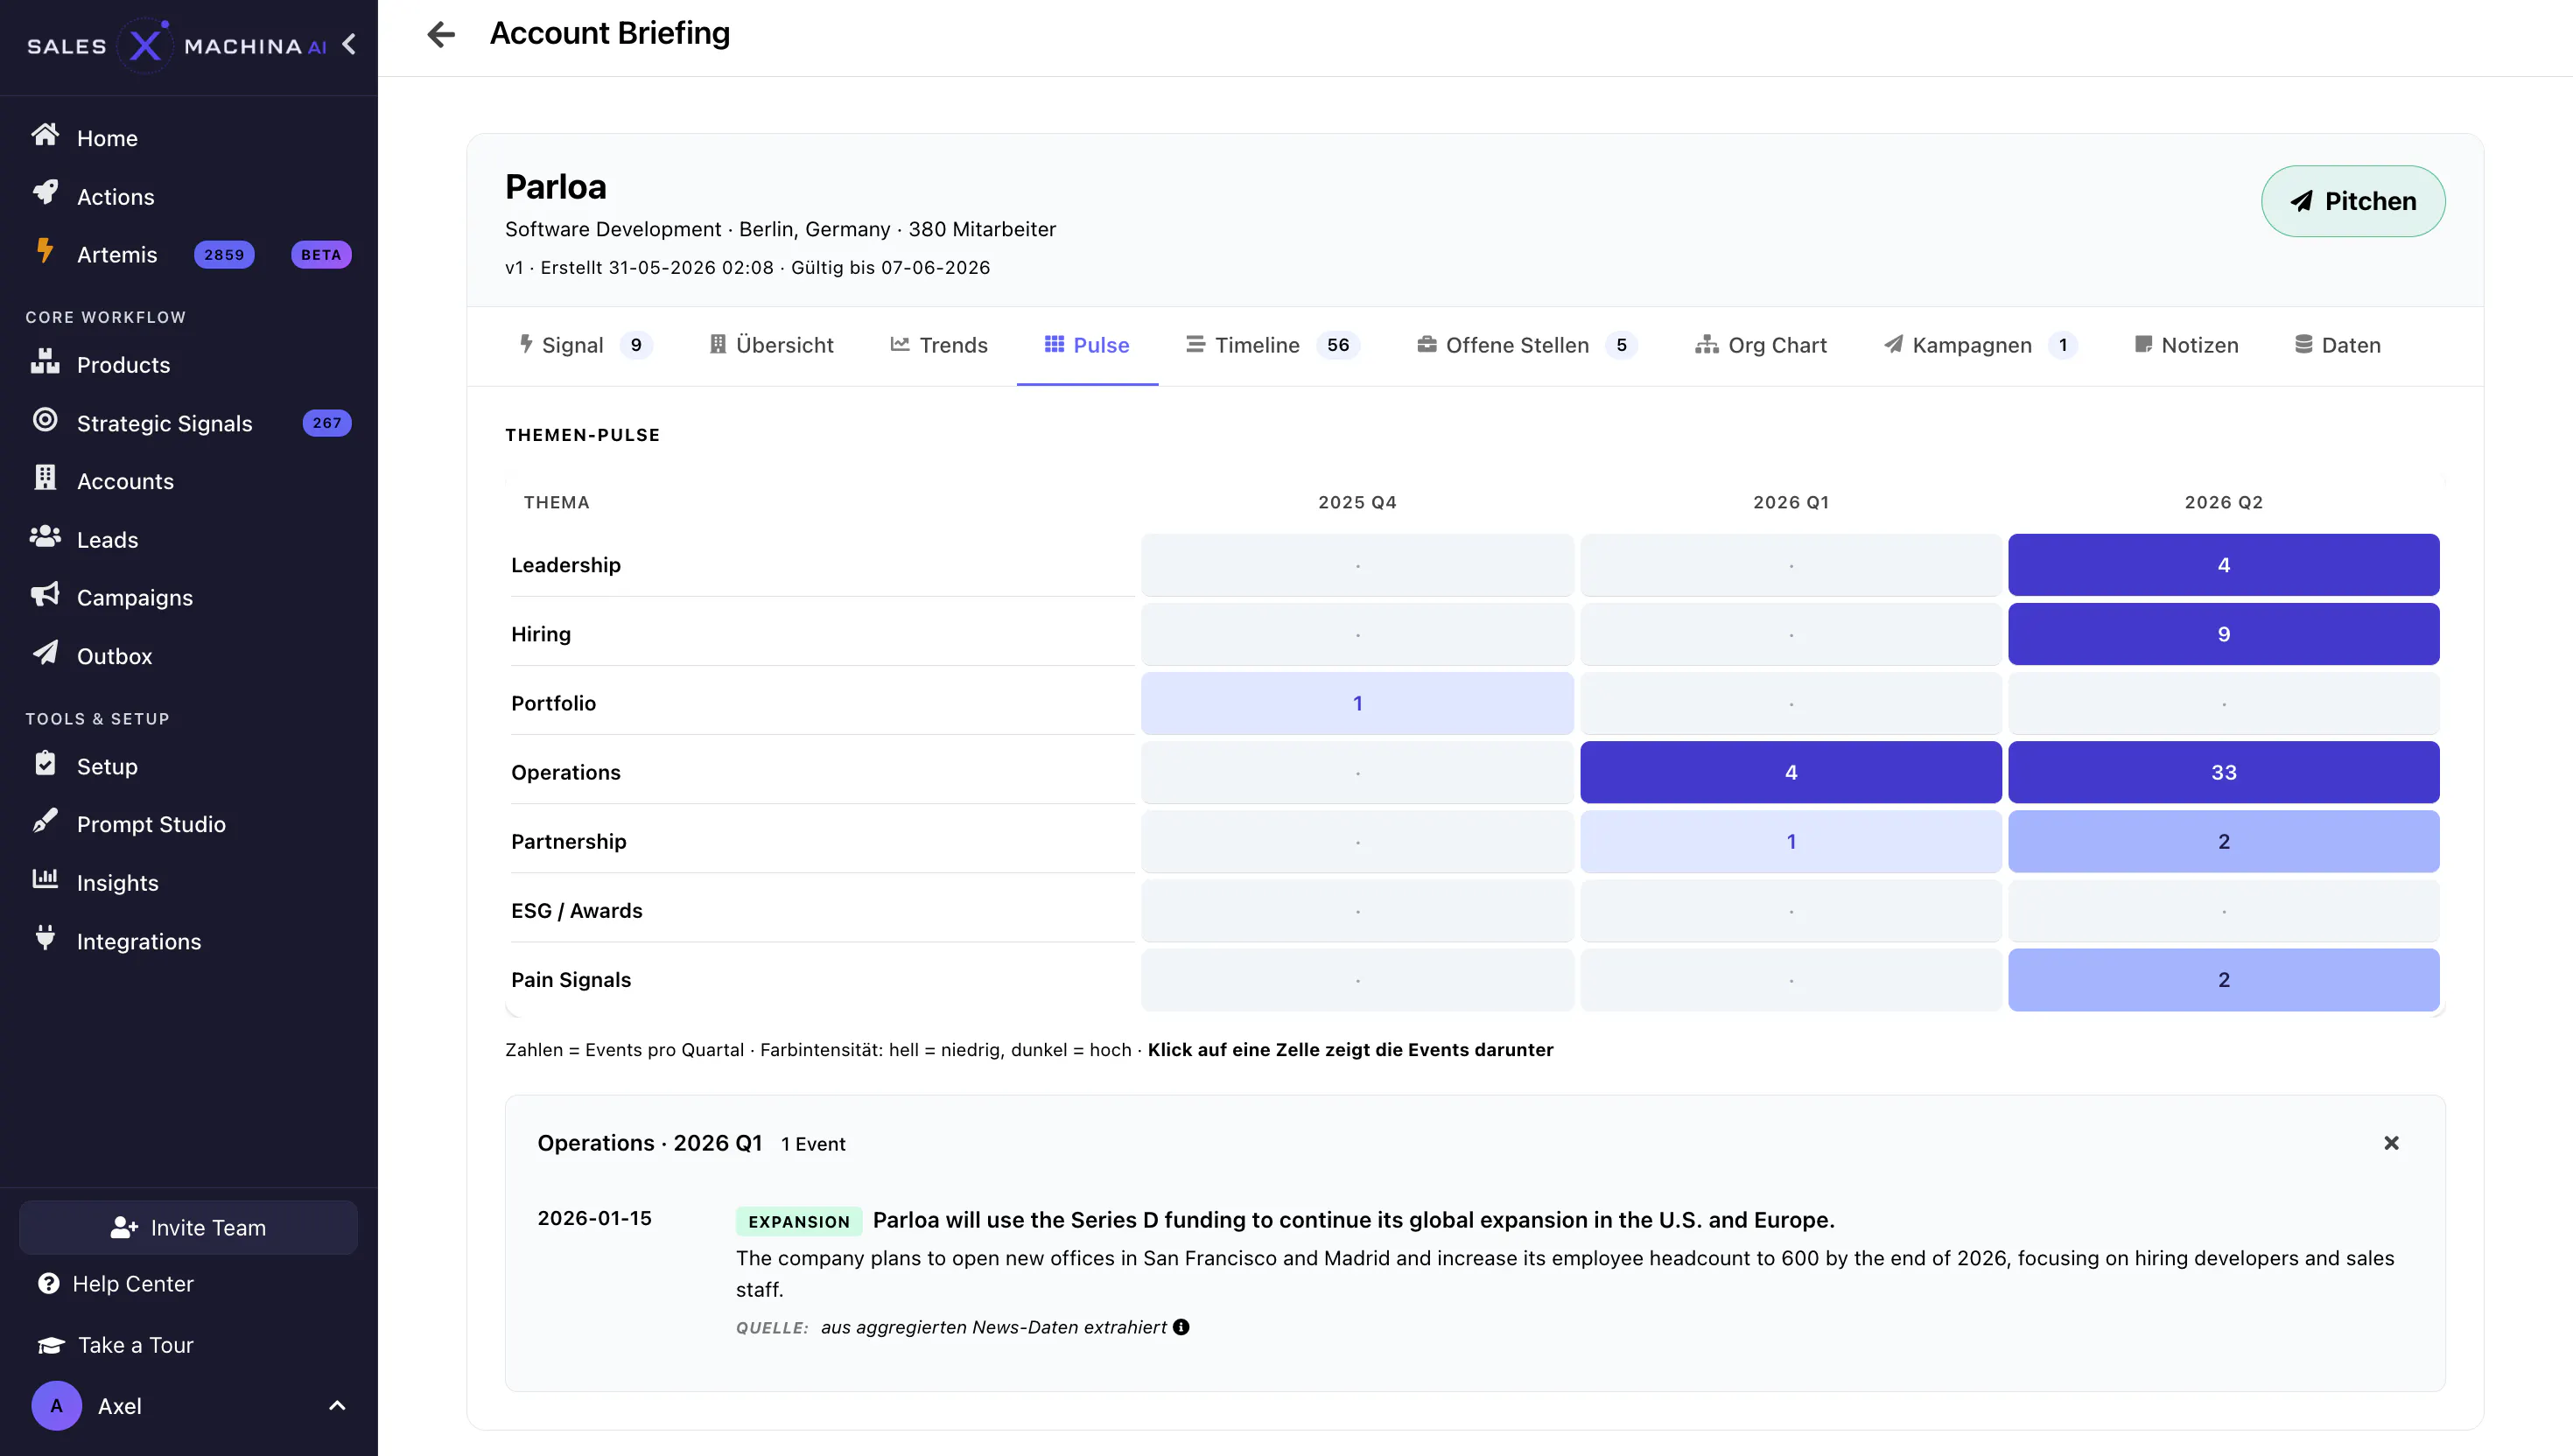Screen dimensions: 2573x1456
Task: Click the back arrow beside Account Briefing
Action: (x=441, y=34)
